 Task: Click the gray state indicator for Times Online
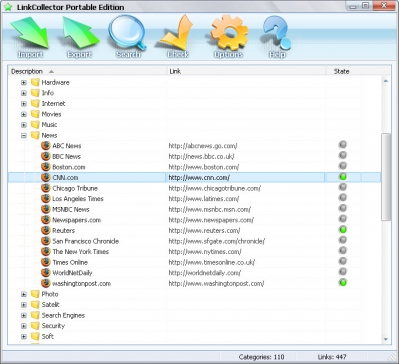click(x=343, y=261)
